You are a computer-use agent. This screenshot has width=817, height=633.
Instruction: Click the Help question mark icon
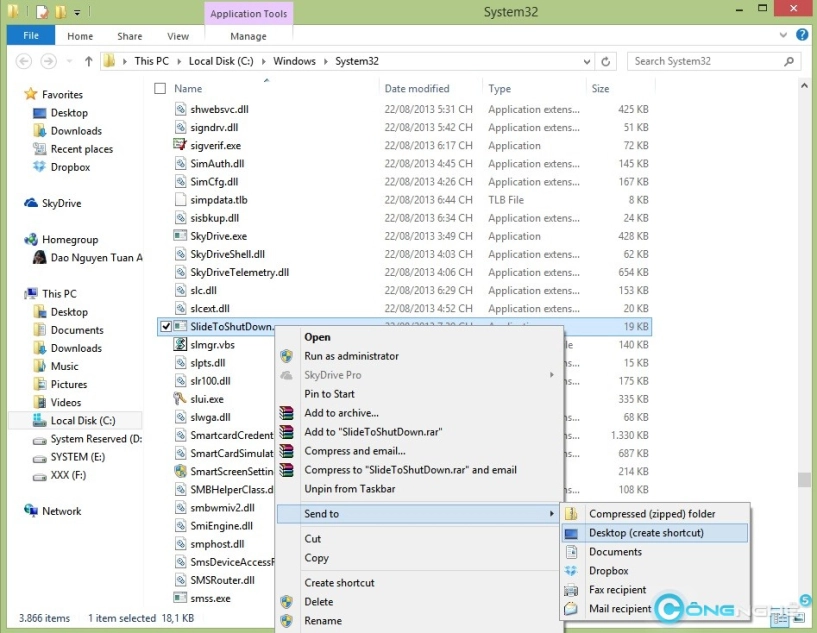(x=802, y=35)
